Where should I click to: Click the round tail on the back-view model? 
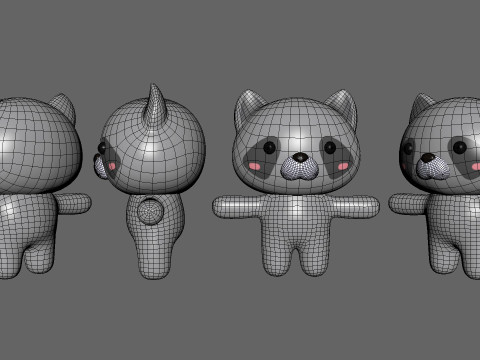click(150, 211)
